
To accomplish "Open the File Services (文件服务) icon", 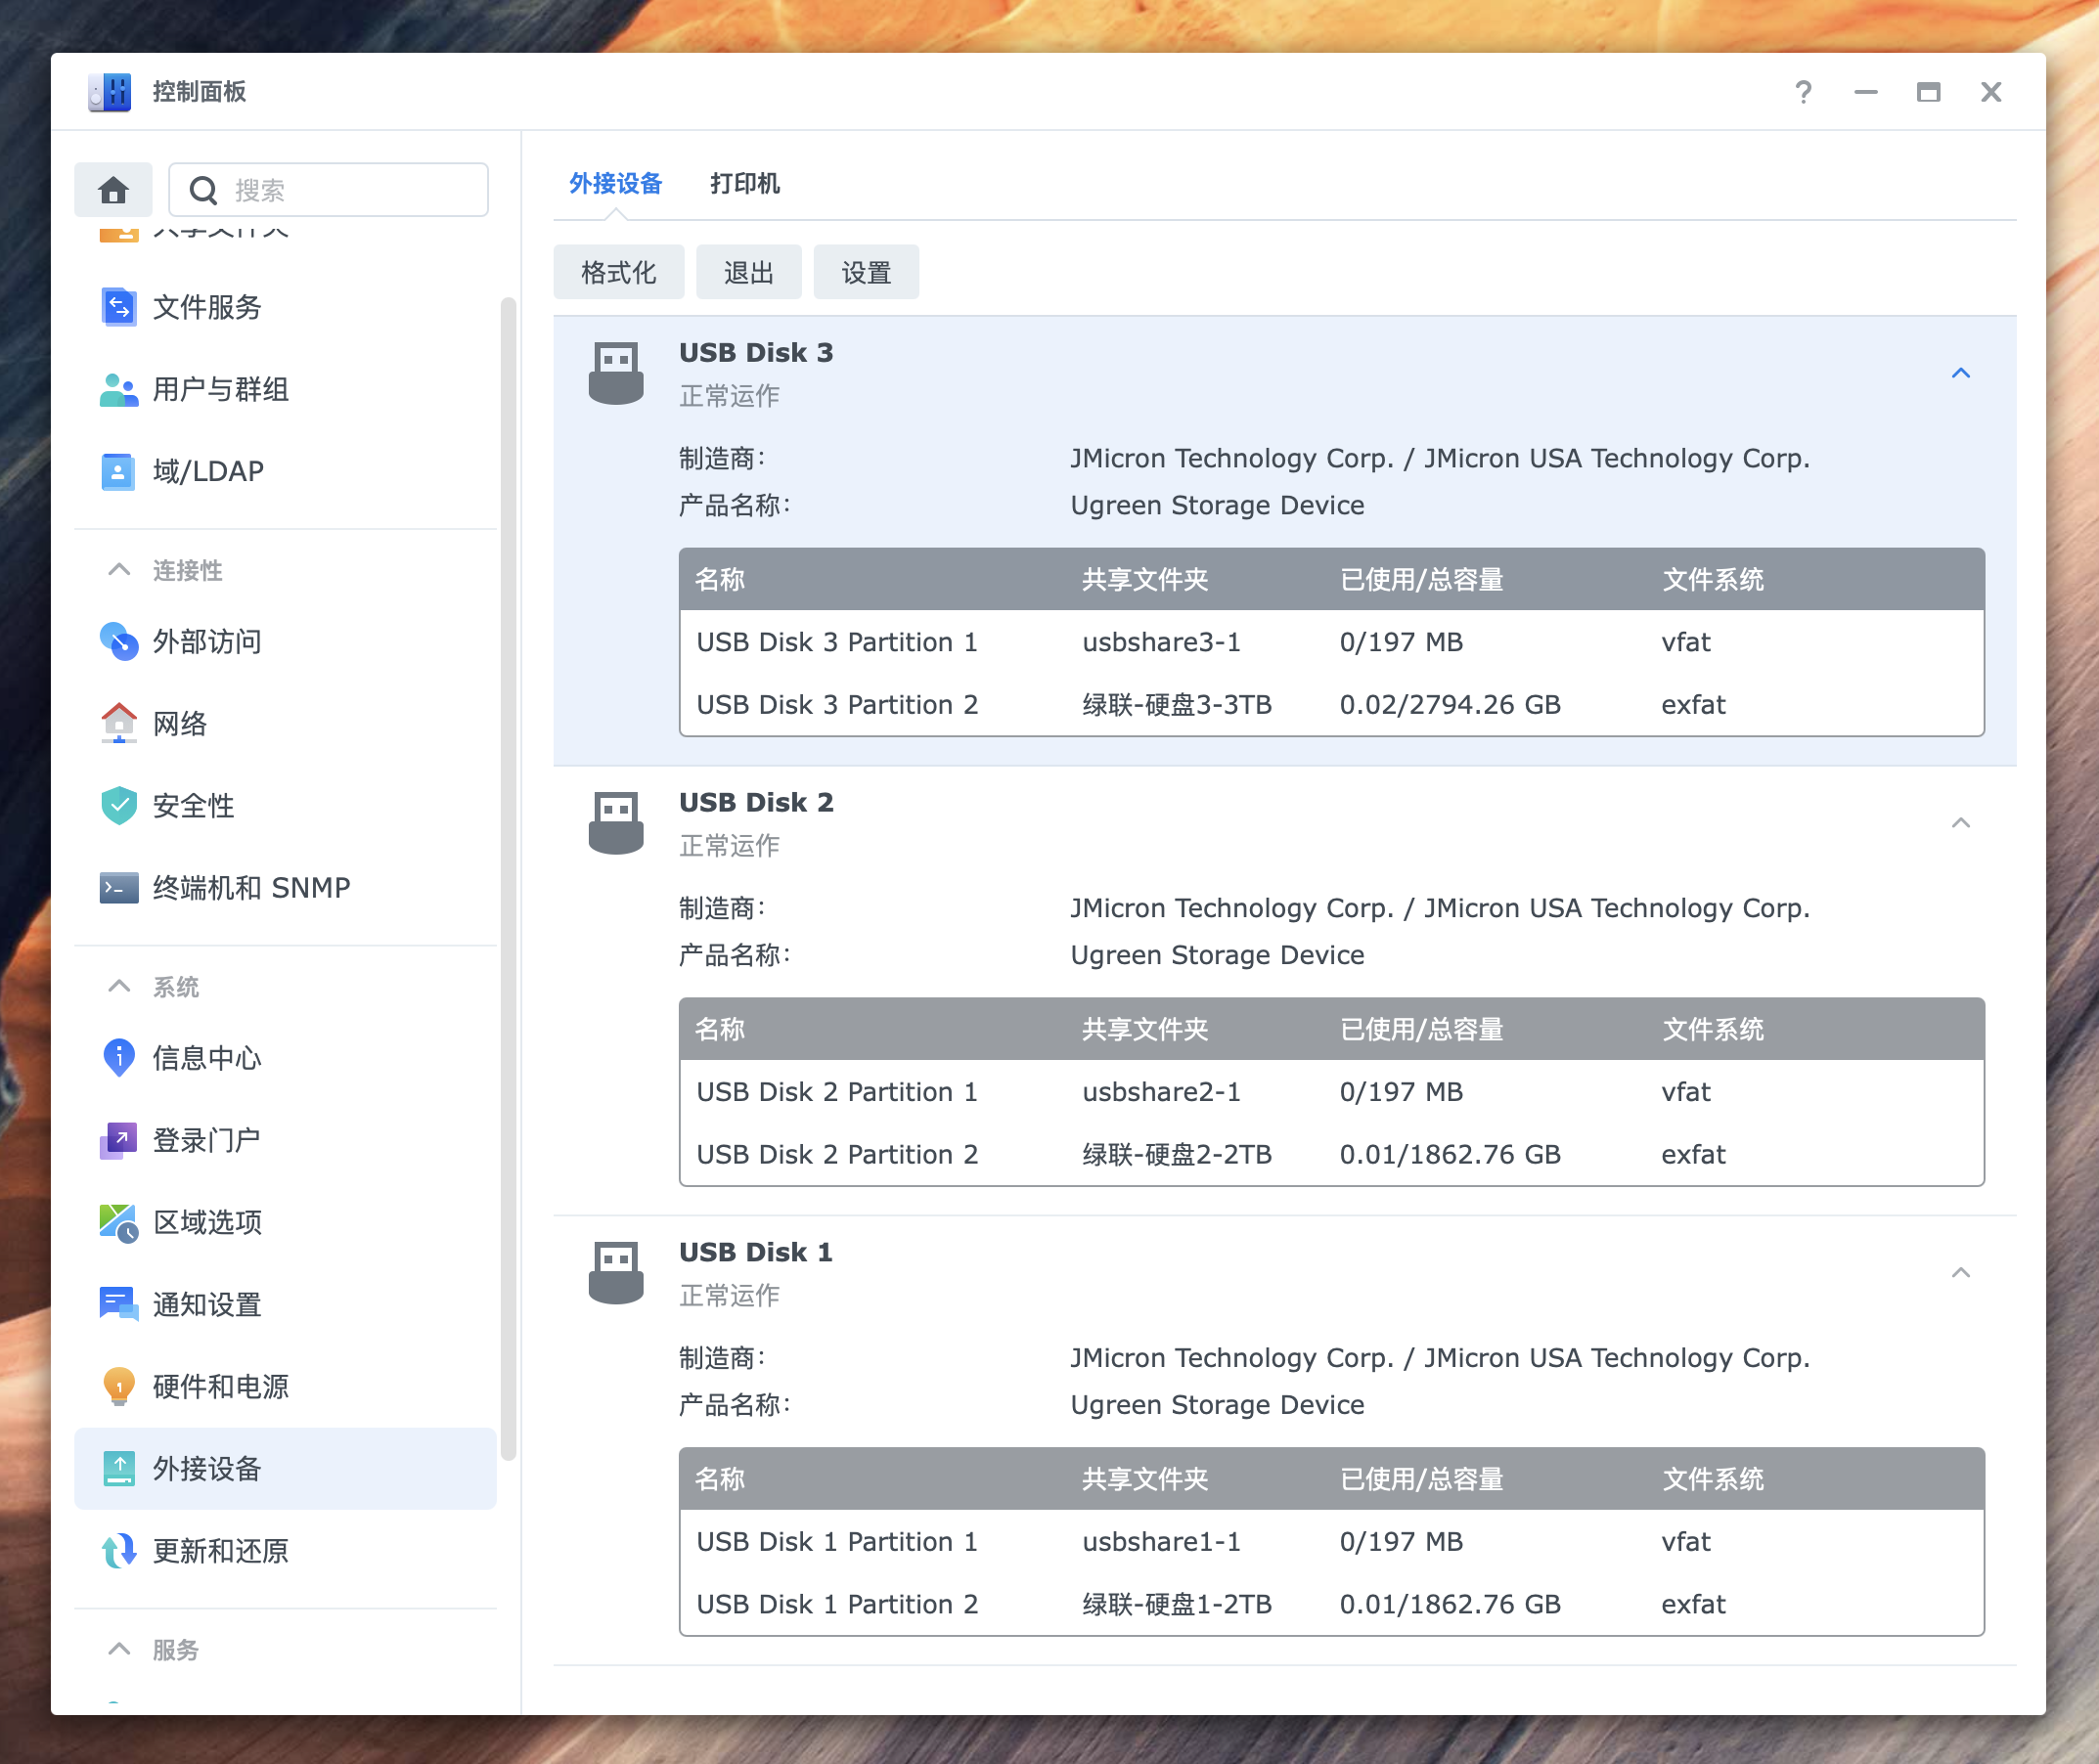I will pos(119,307).
